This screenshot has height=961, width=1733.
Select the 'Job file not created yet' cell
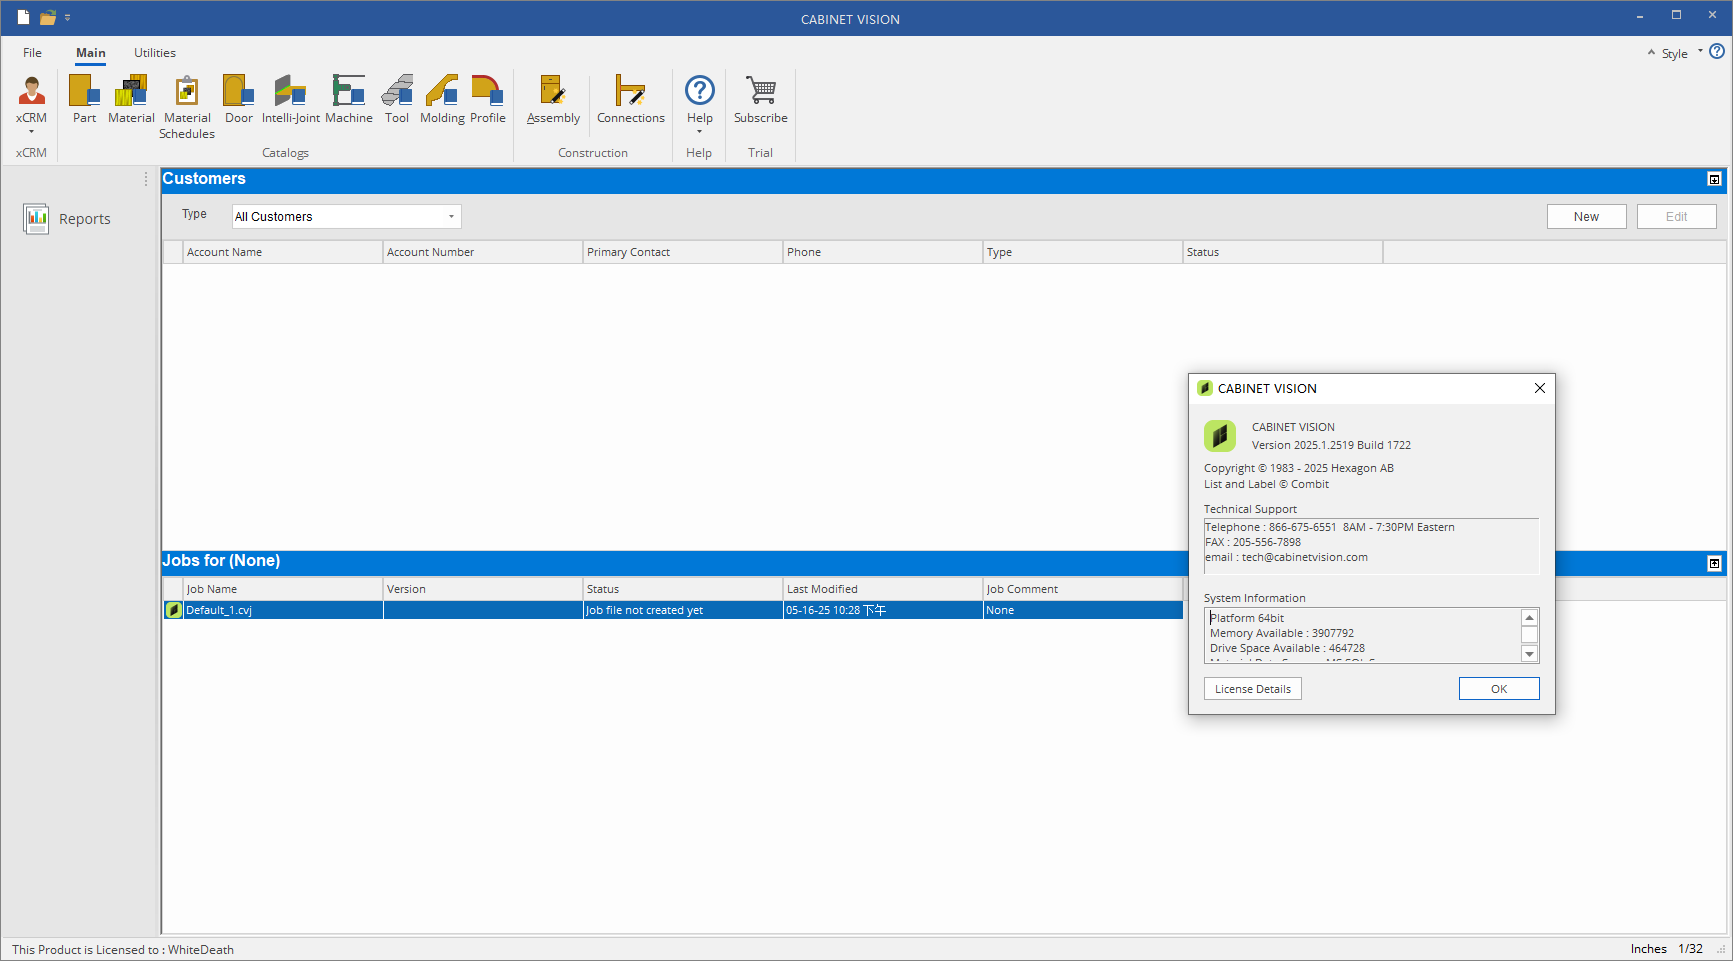pos(683,610)
